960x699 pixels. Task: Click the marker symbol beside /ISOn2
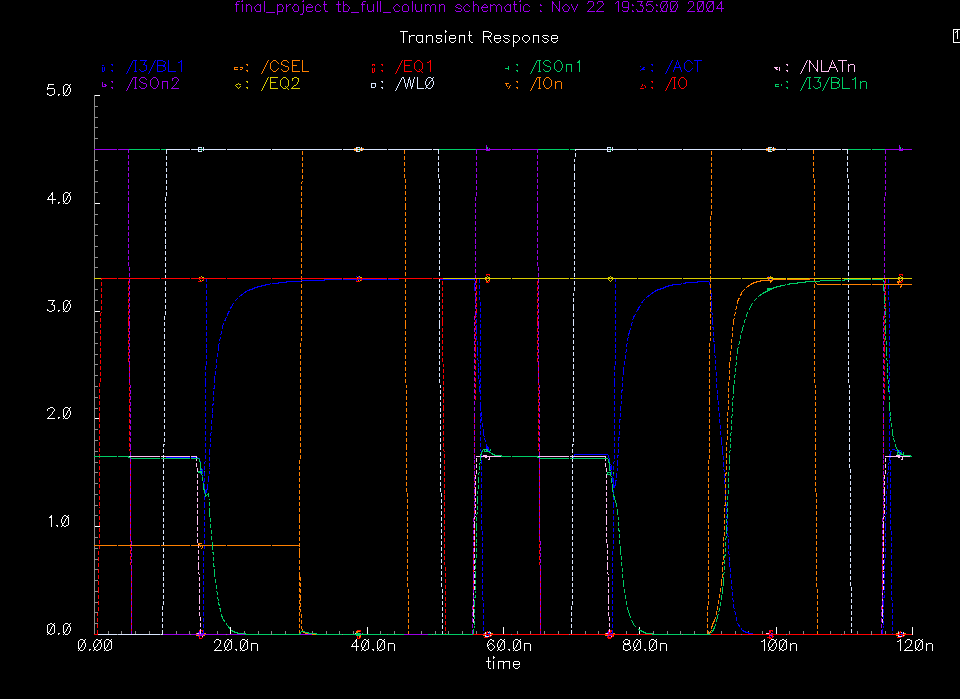click(x=106, y=85)
